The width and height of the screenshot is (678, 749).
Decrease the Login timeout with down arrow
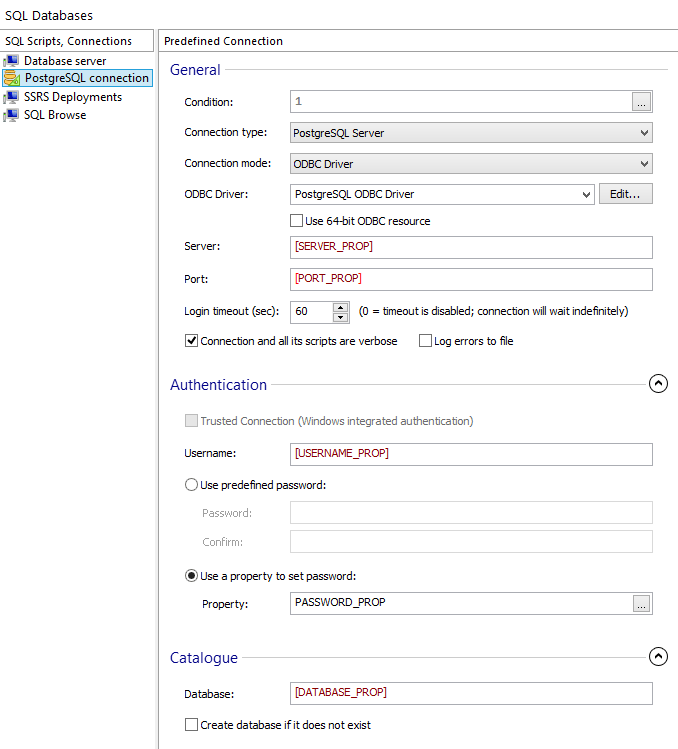pos(340,317)
